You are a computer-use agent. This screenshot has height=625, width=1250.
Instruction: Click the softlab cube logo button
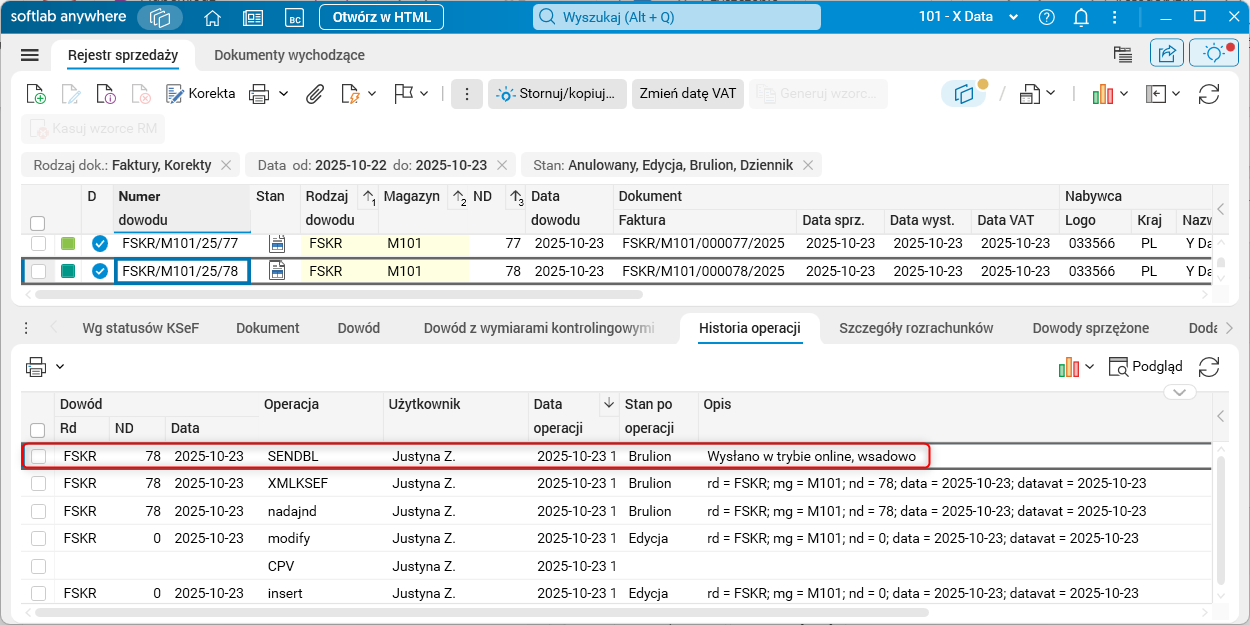click(160, 18)
